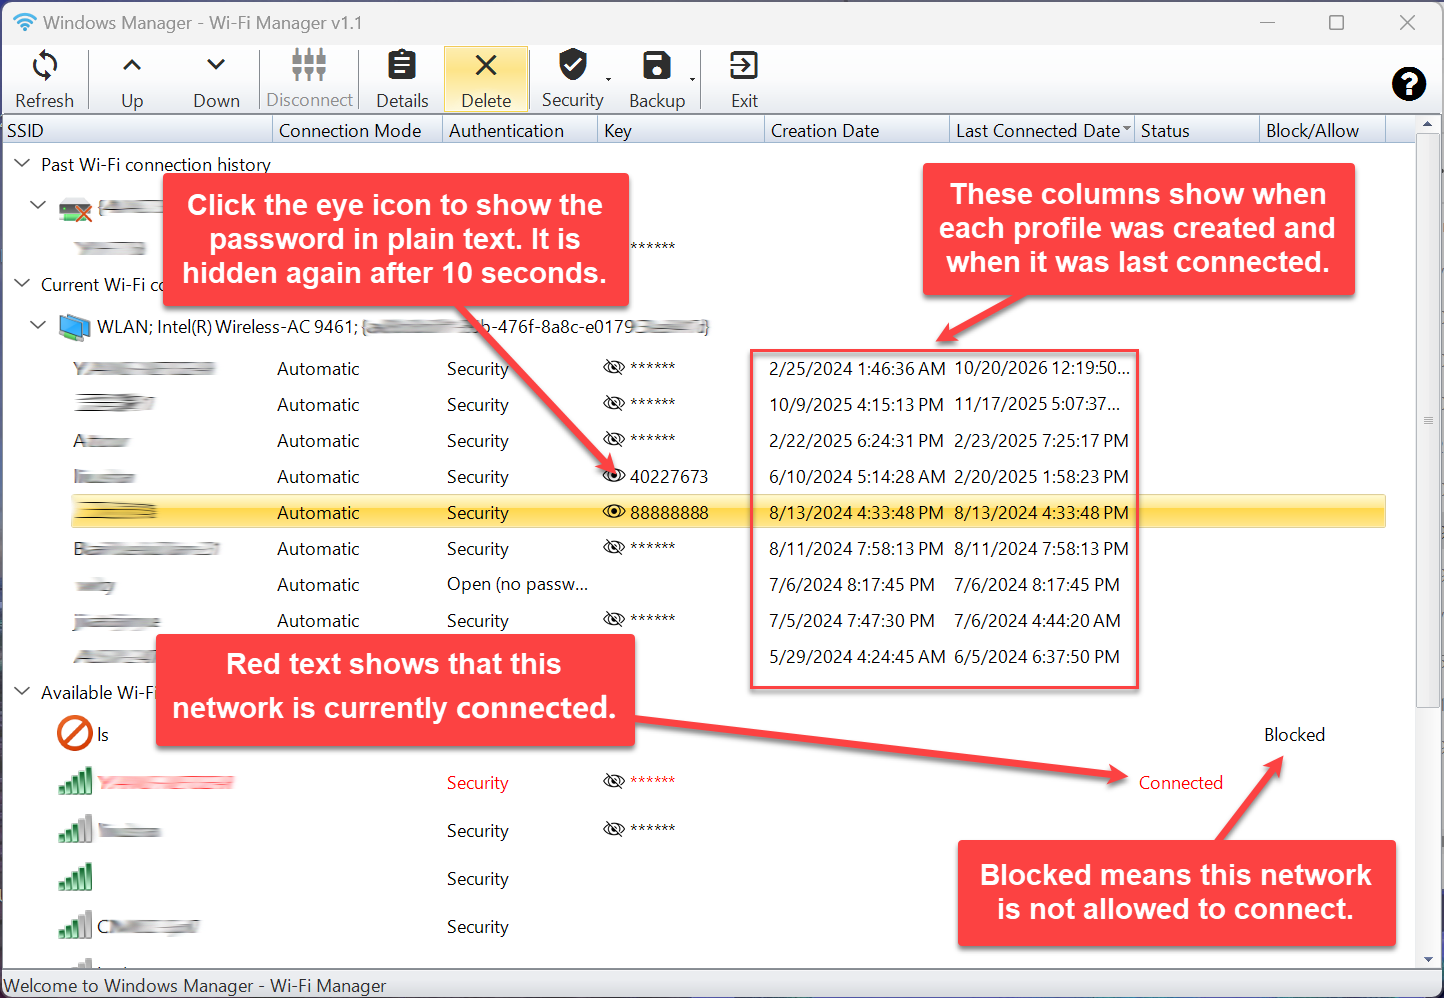Show password for profile created 2/25/2024 1:46:36 AM
1445x998 pixels.
(x=614, y=367)
